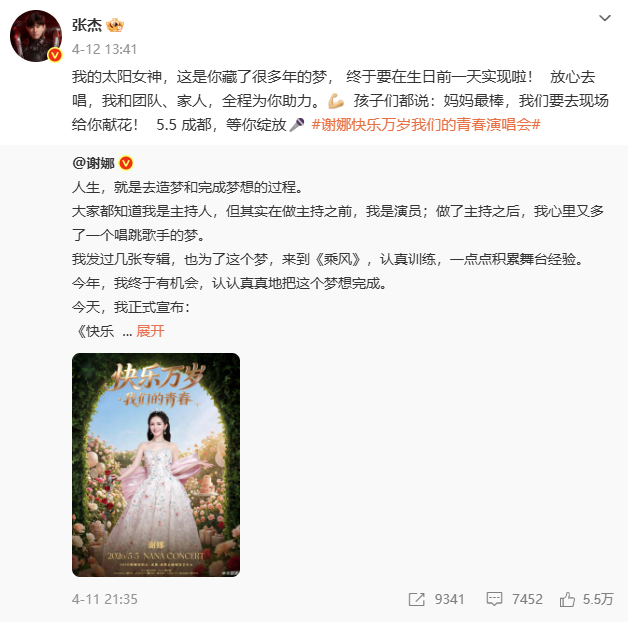Open the post timestamp 4-12 13:41
Screen dimensions: 628x622
click(105, 49)
